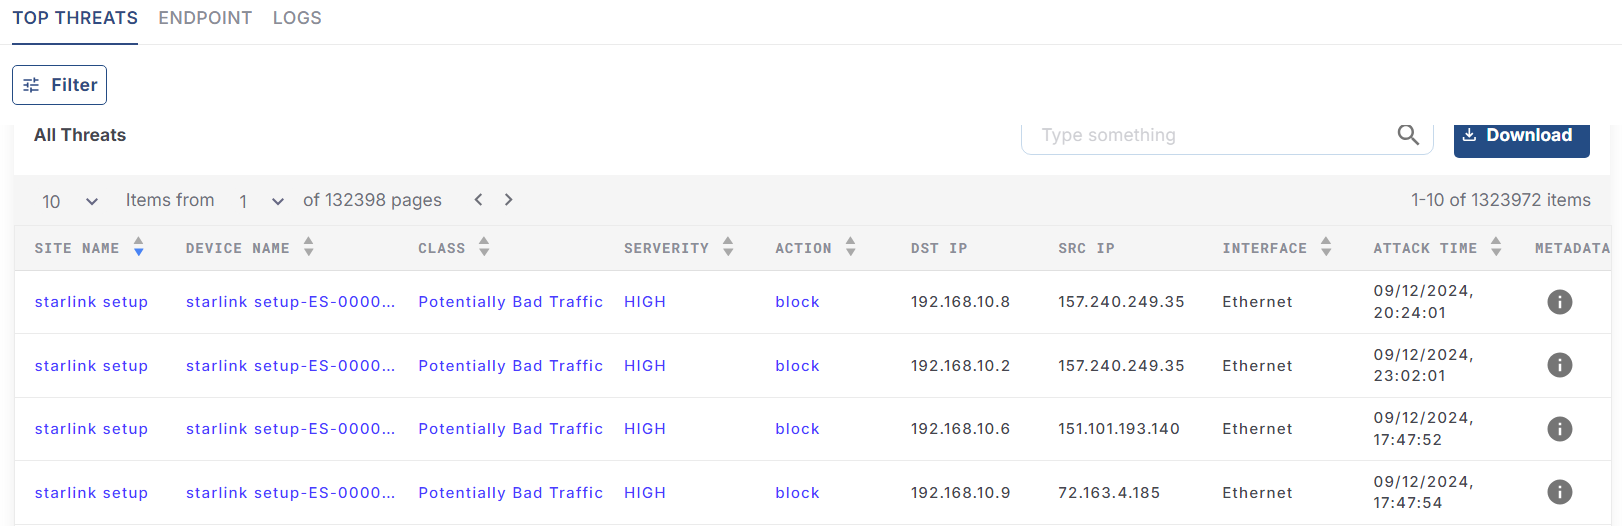This screenshot has height=526, width=1622.
Task: Sort by Device Name column
Action: pyautogui.click(x=309, y=247)
